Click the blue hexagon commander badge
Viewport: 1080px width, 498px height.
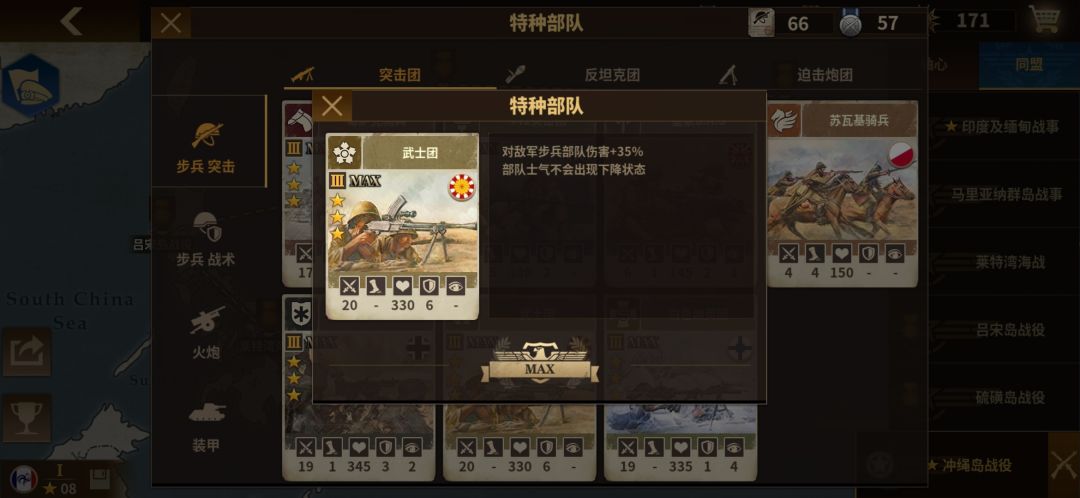[30, 86]
